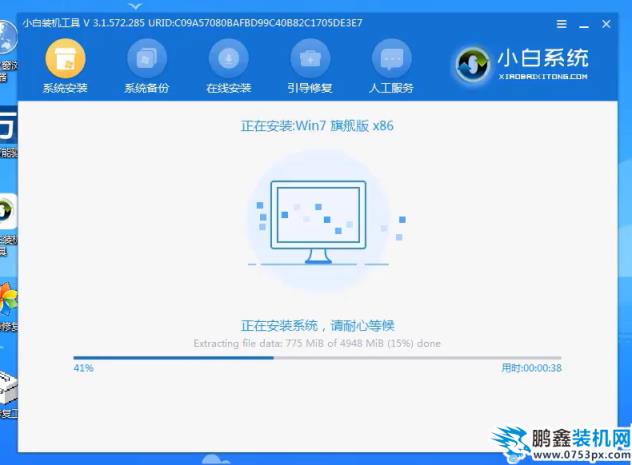Click the 系统备份 tab label
Viewport: 632px width, 465px height.
click(147, 88)
